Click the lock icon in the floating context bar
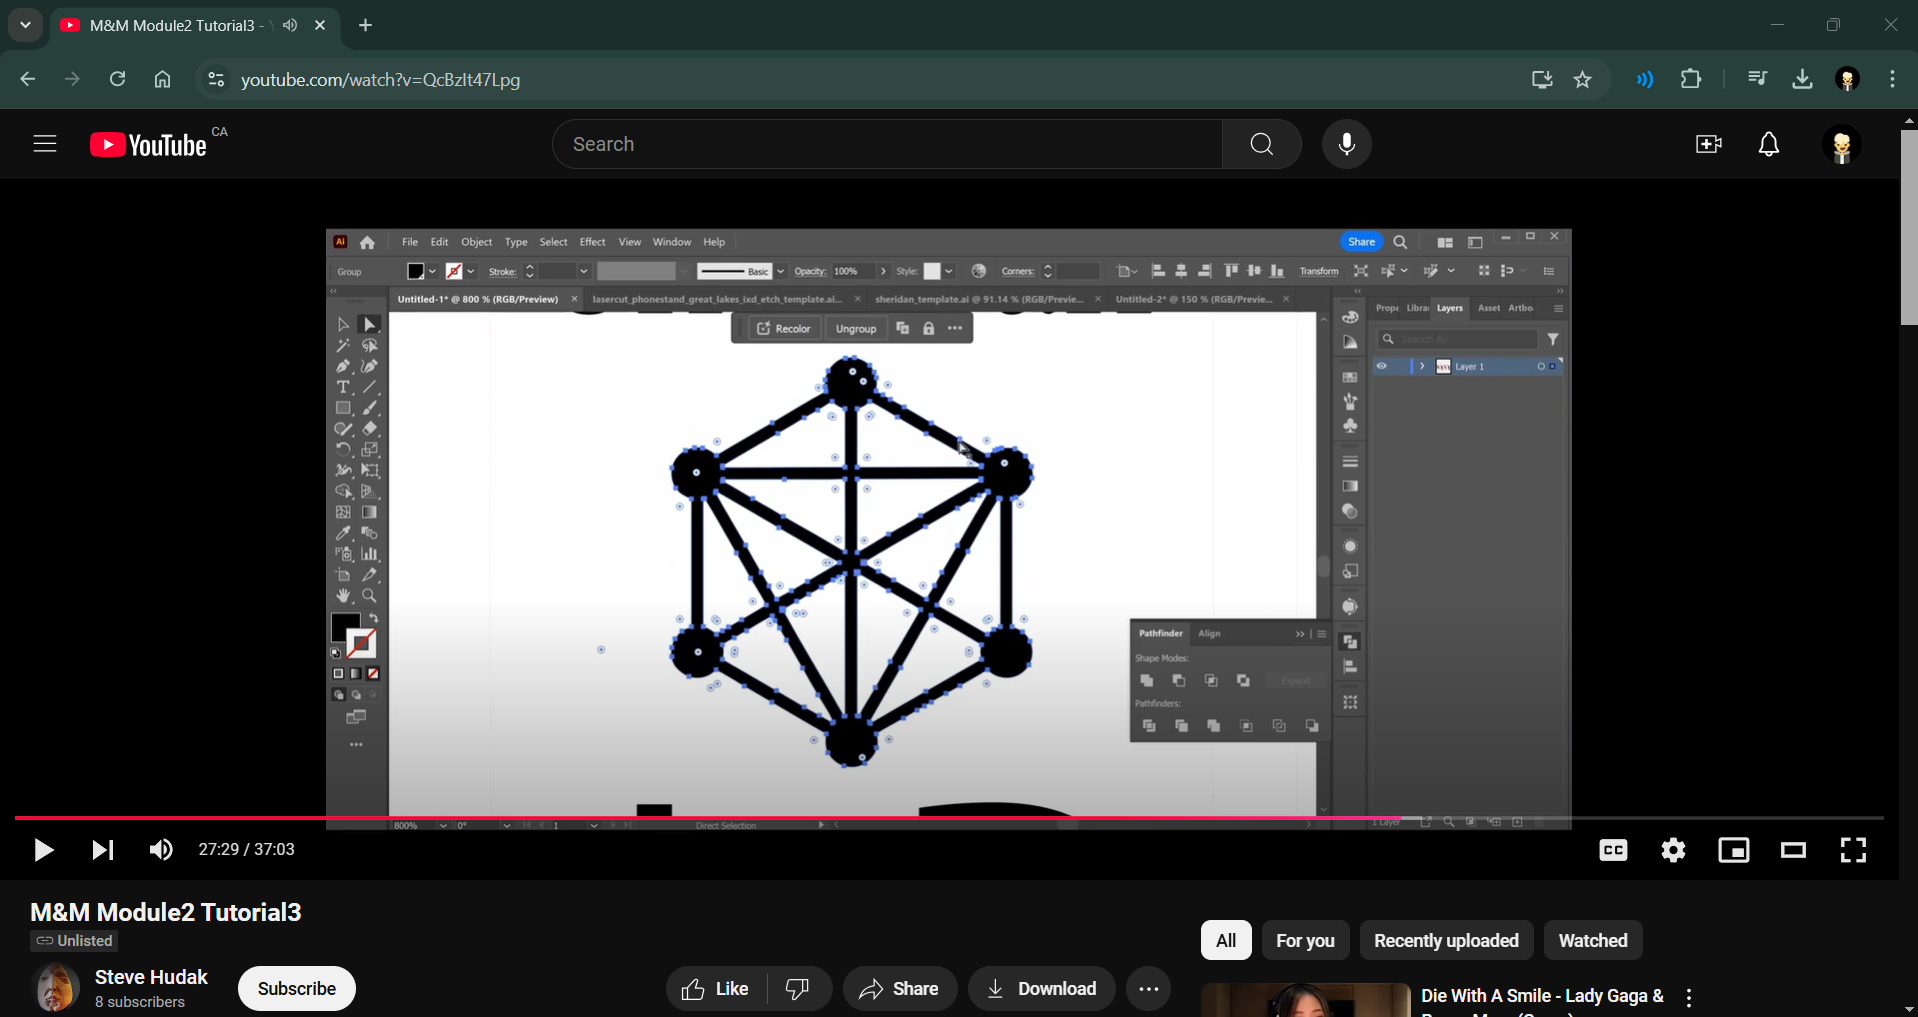The height and width of the screenshot is (1017, 1918). click(928, 327)
